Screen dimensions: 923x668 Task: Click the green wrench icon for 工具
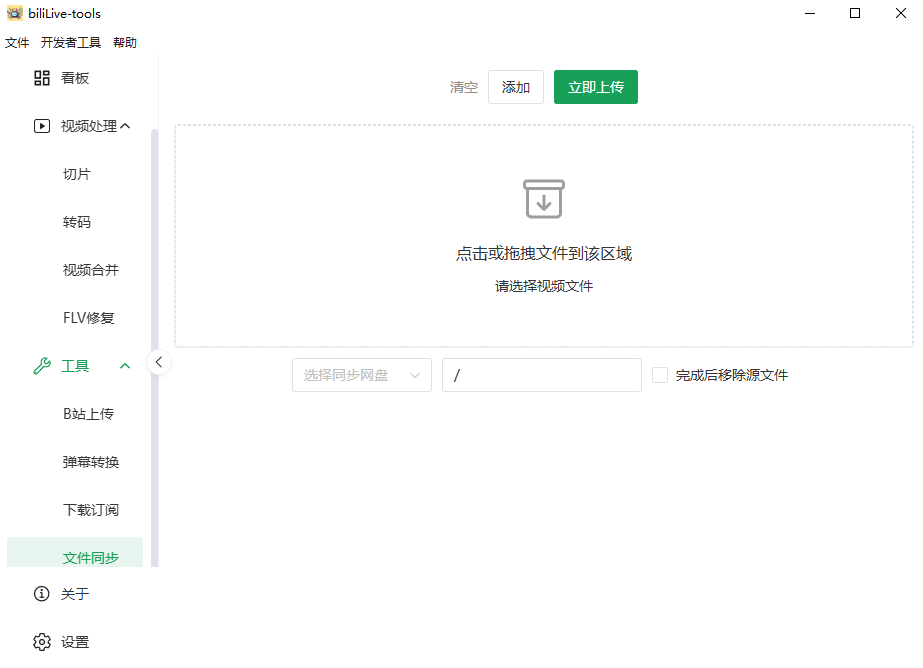pyautogui.click(x=42, y=366)
